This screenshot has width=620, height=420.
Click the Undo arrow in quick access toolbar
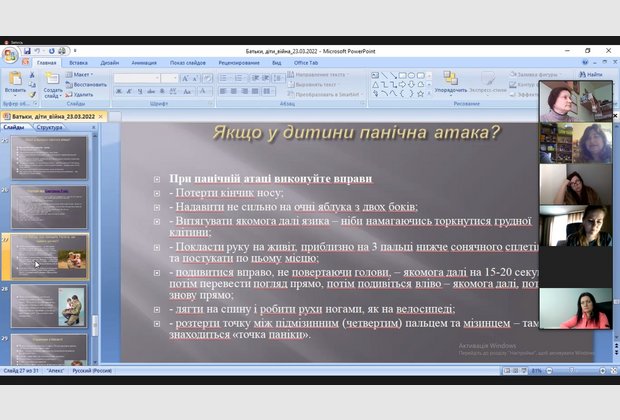tap(37, 50)
